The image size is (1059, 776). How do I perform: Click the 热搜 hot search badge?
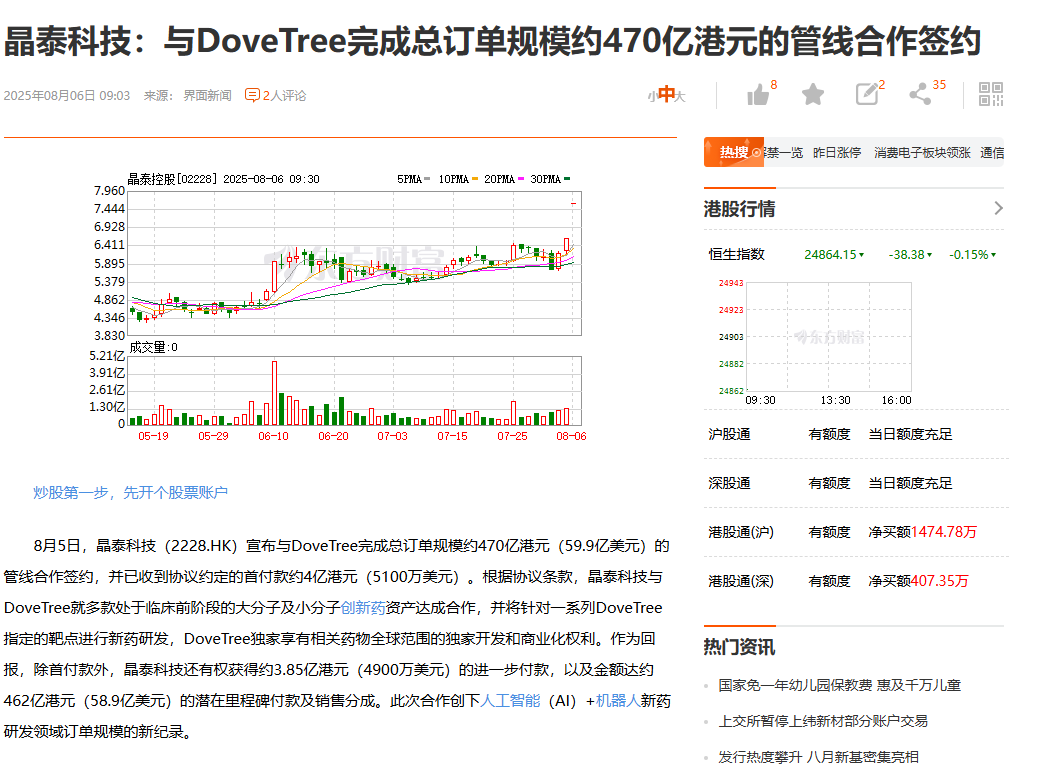coord(733,152)
